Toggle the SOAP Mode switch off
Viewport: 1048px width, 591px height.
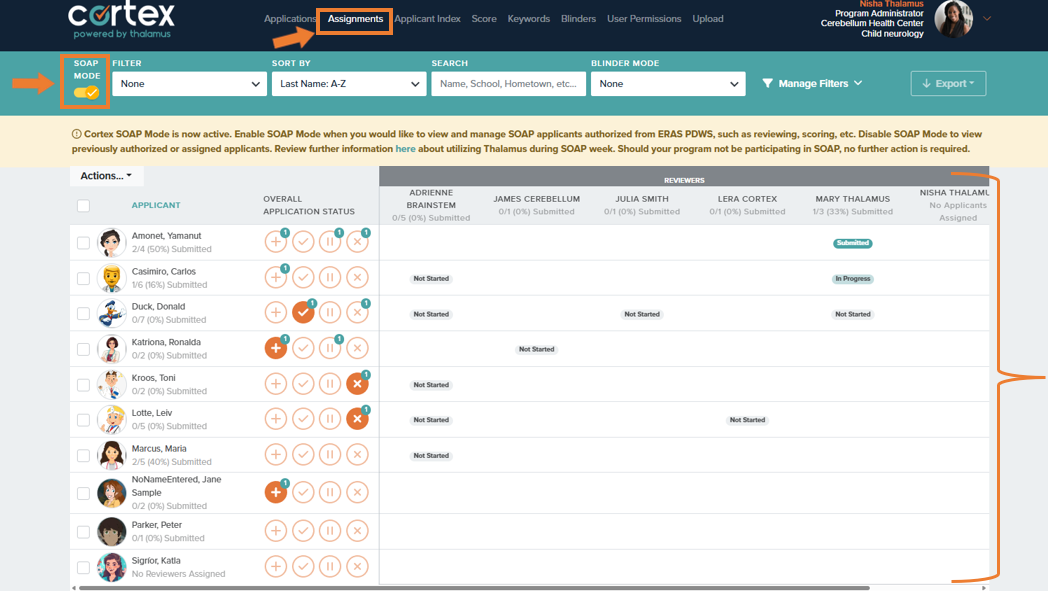click(x=86, y=93)
